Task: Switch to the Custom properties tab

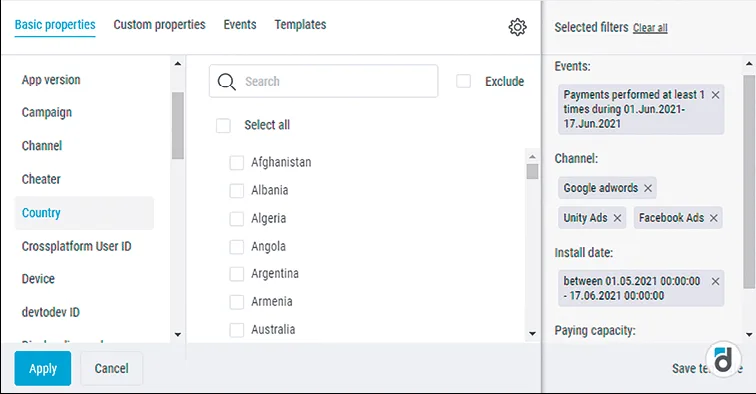Action: (160, 25)
